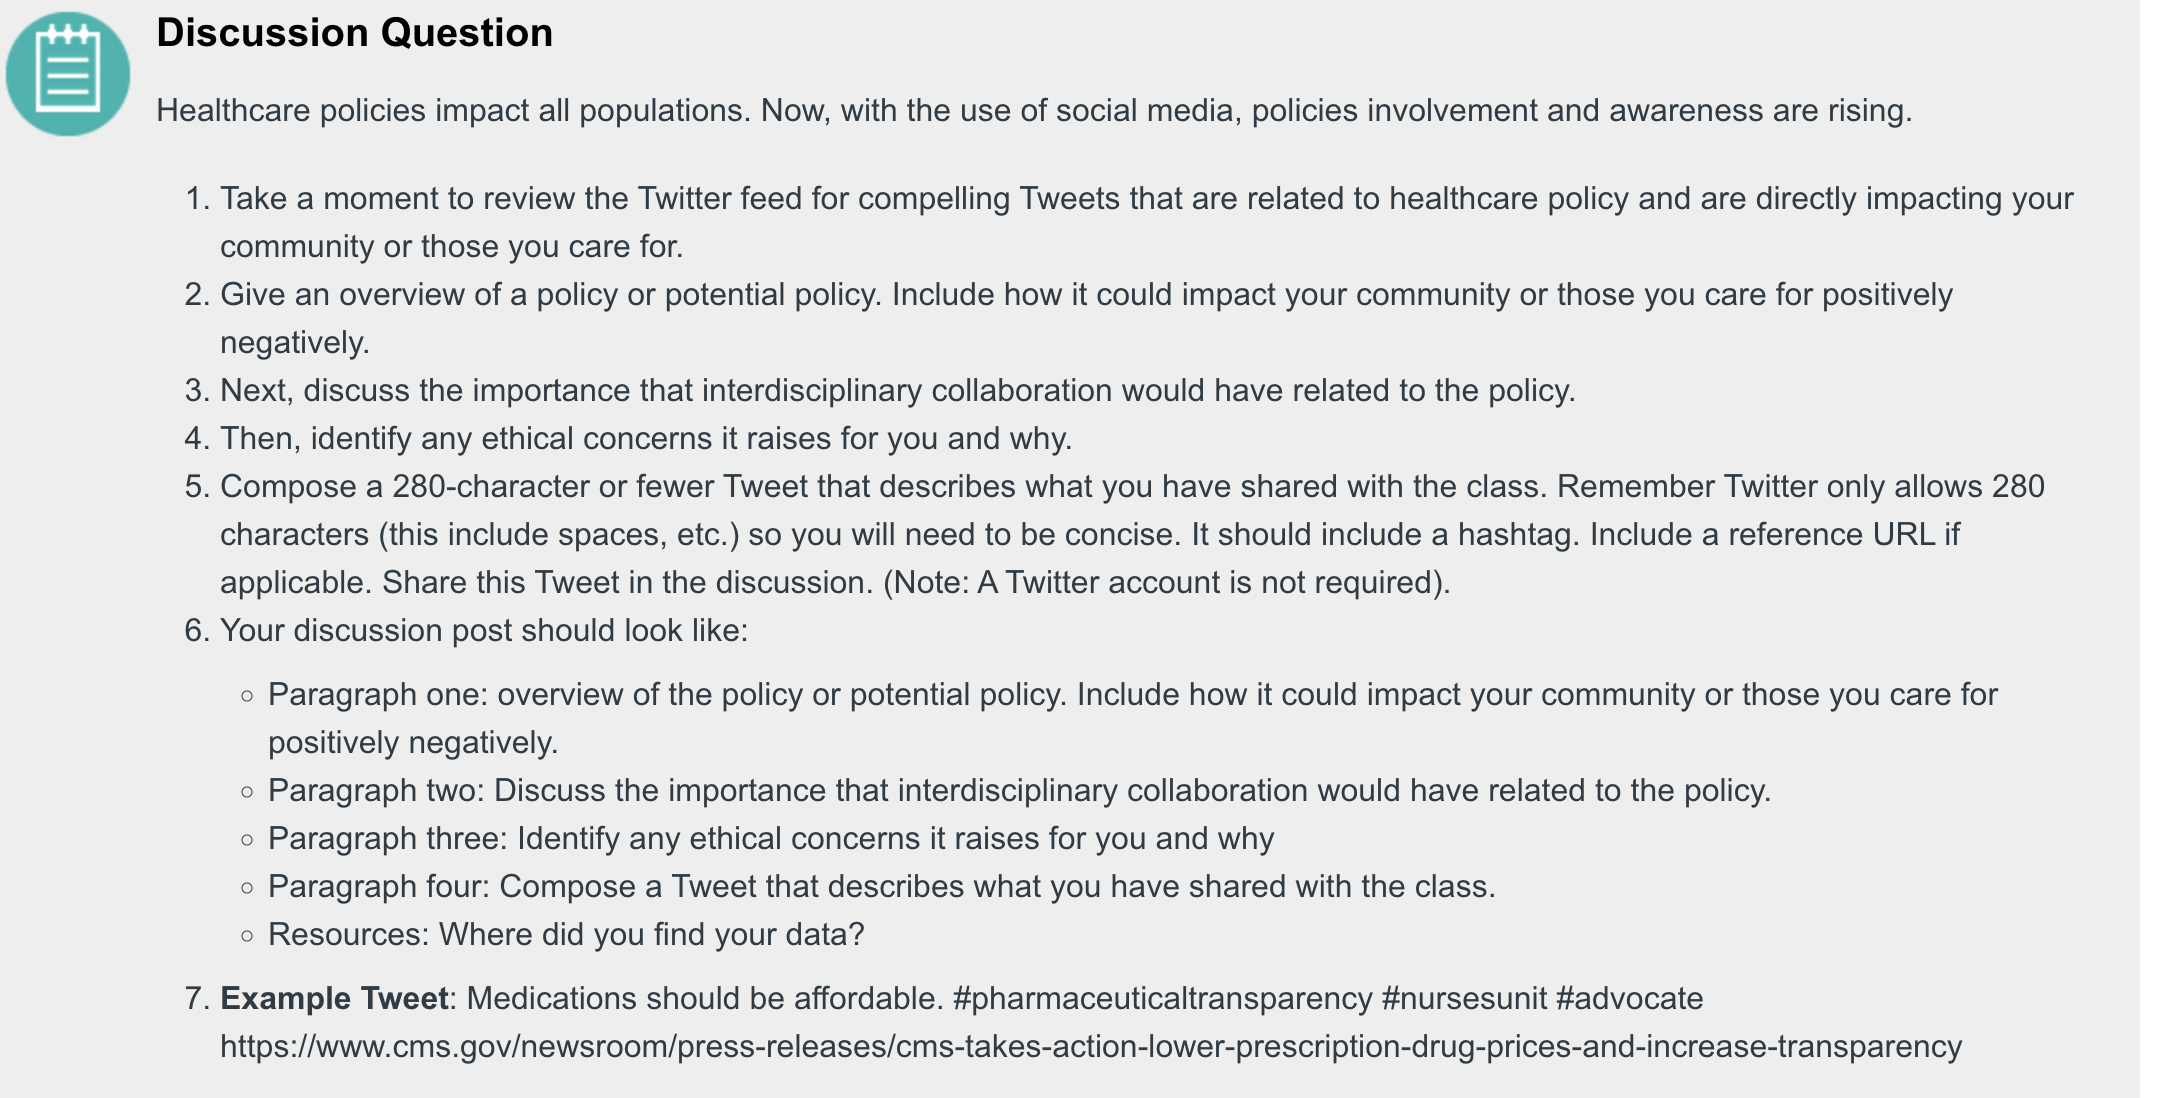Click the intro sentence about healthcare policies
Image resolution: width=2182 pixels, height=1098 pixels.
[1034, 110]
